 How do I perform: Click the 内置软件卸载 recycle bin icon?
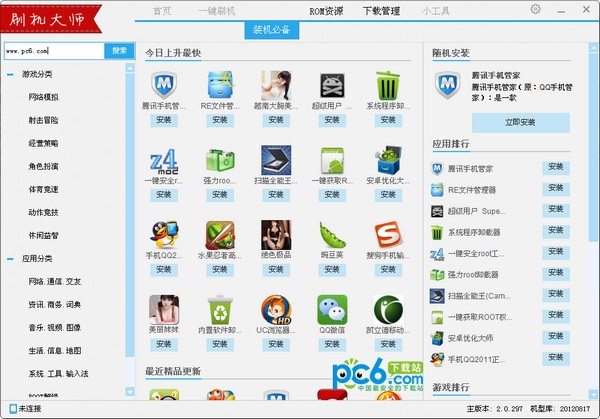pyautogui.click(x=220, y=310)
